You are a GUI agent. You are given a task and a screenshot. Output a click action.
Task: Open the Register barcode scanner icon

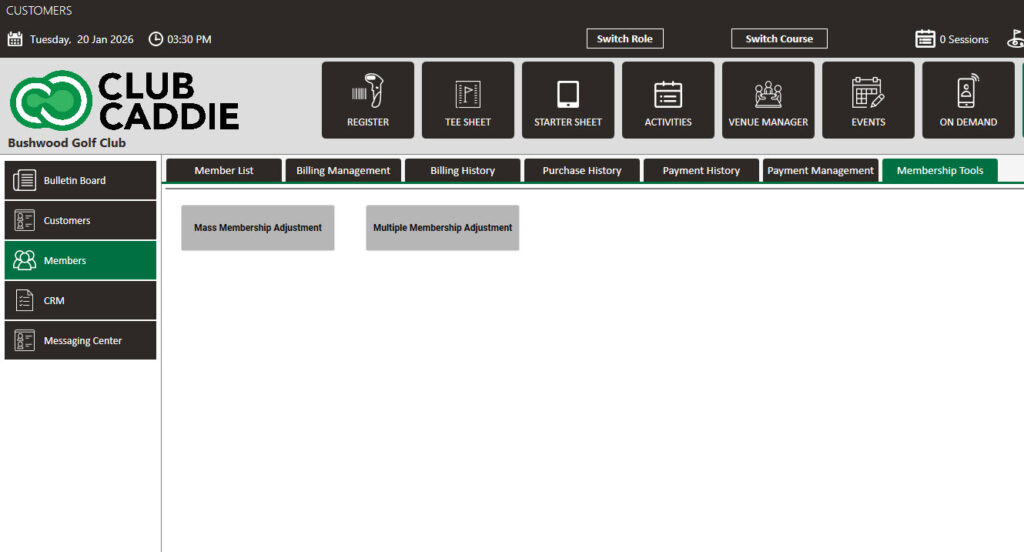[x=367, y=94]
